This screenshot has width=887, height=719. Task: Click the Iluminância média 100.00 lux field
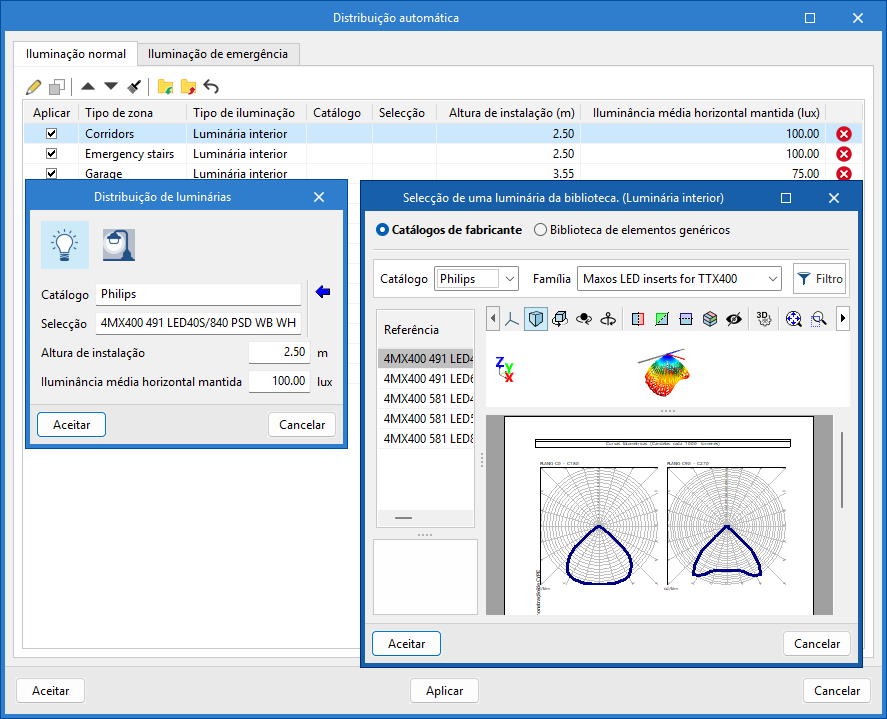[x=279, y=381]
